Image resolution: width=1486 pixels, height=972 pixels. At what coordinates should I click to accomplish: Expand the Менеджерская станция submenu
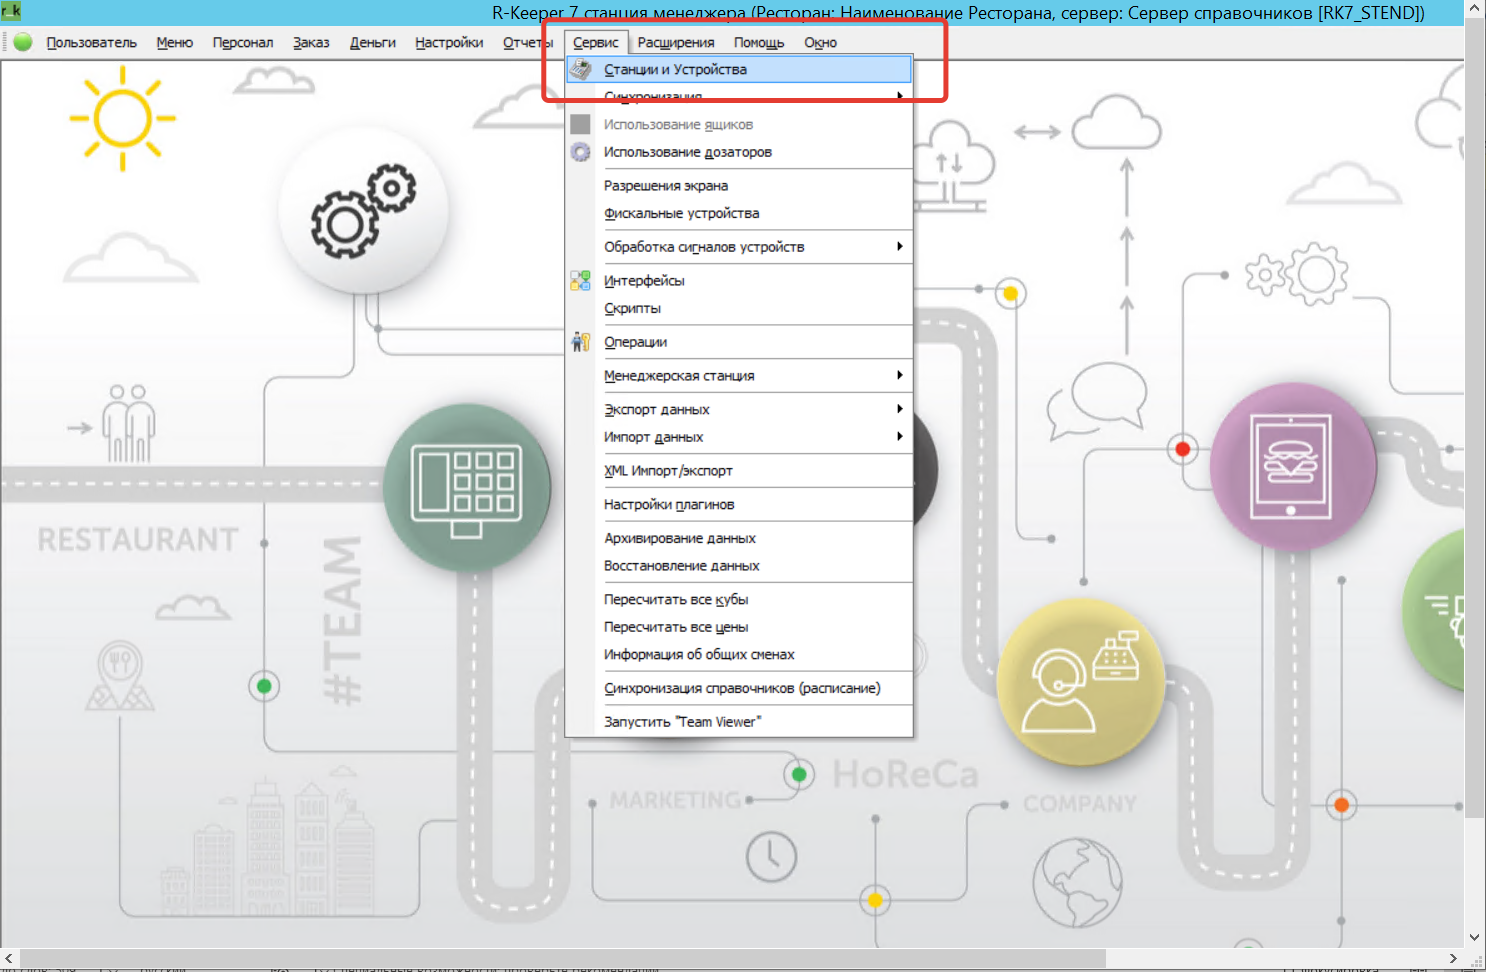pyautogui.click(x=899, y=376)
